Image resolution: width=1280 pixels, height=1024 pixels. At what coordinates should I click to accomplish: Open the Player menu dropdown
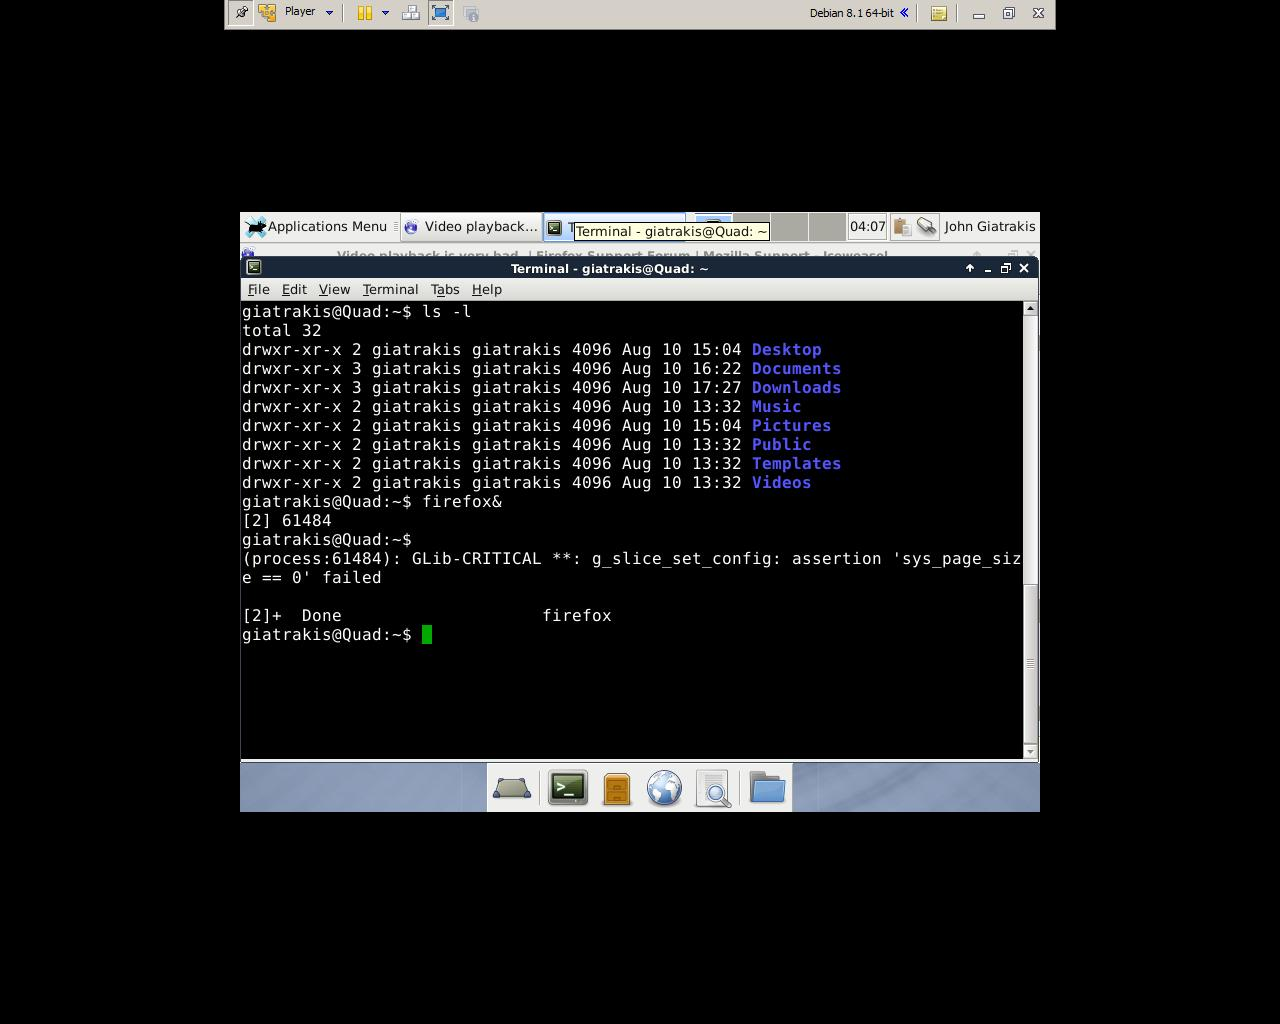[309, 12]
